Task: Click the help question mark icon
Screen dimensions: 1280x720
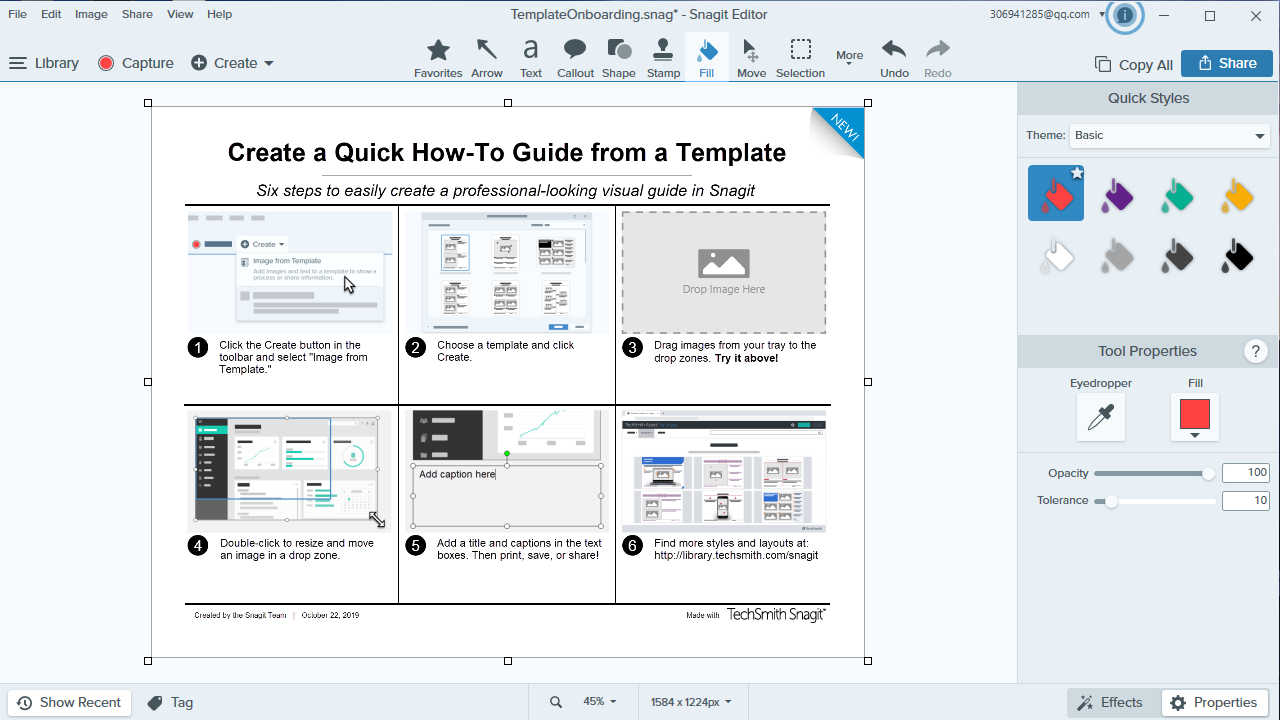Action: [x=1256, y=351]
